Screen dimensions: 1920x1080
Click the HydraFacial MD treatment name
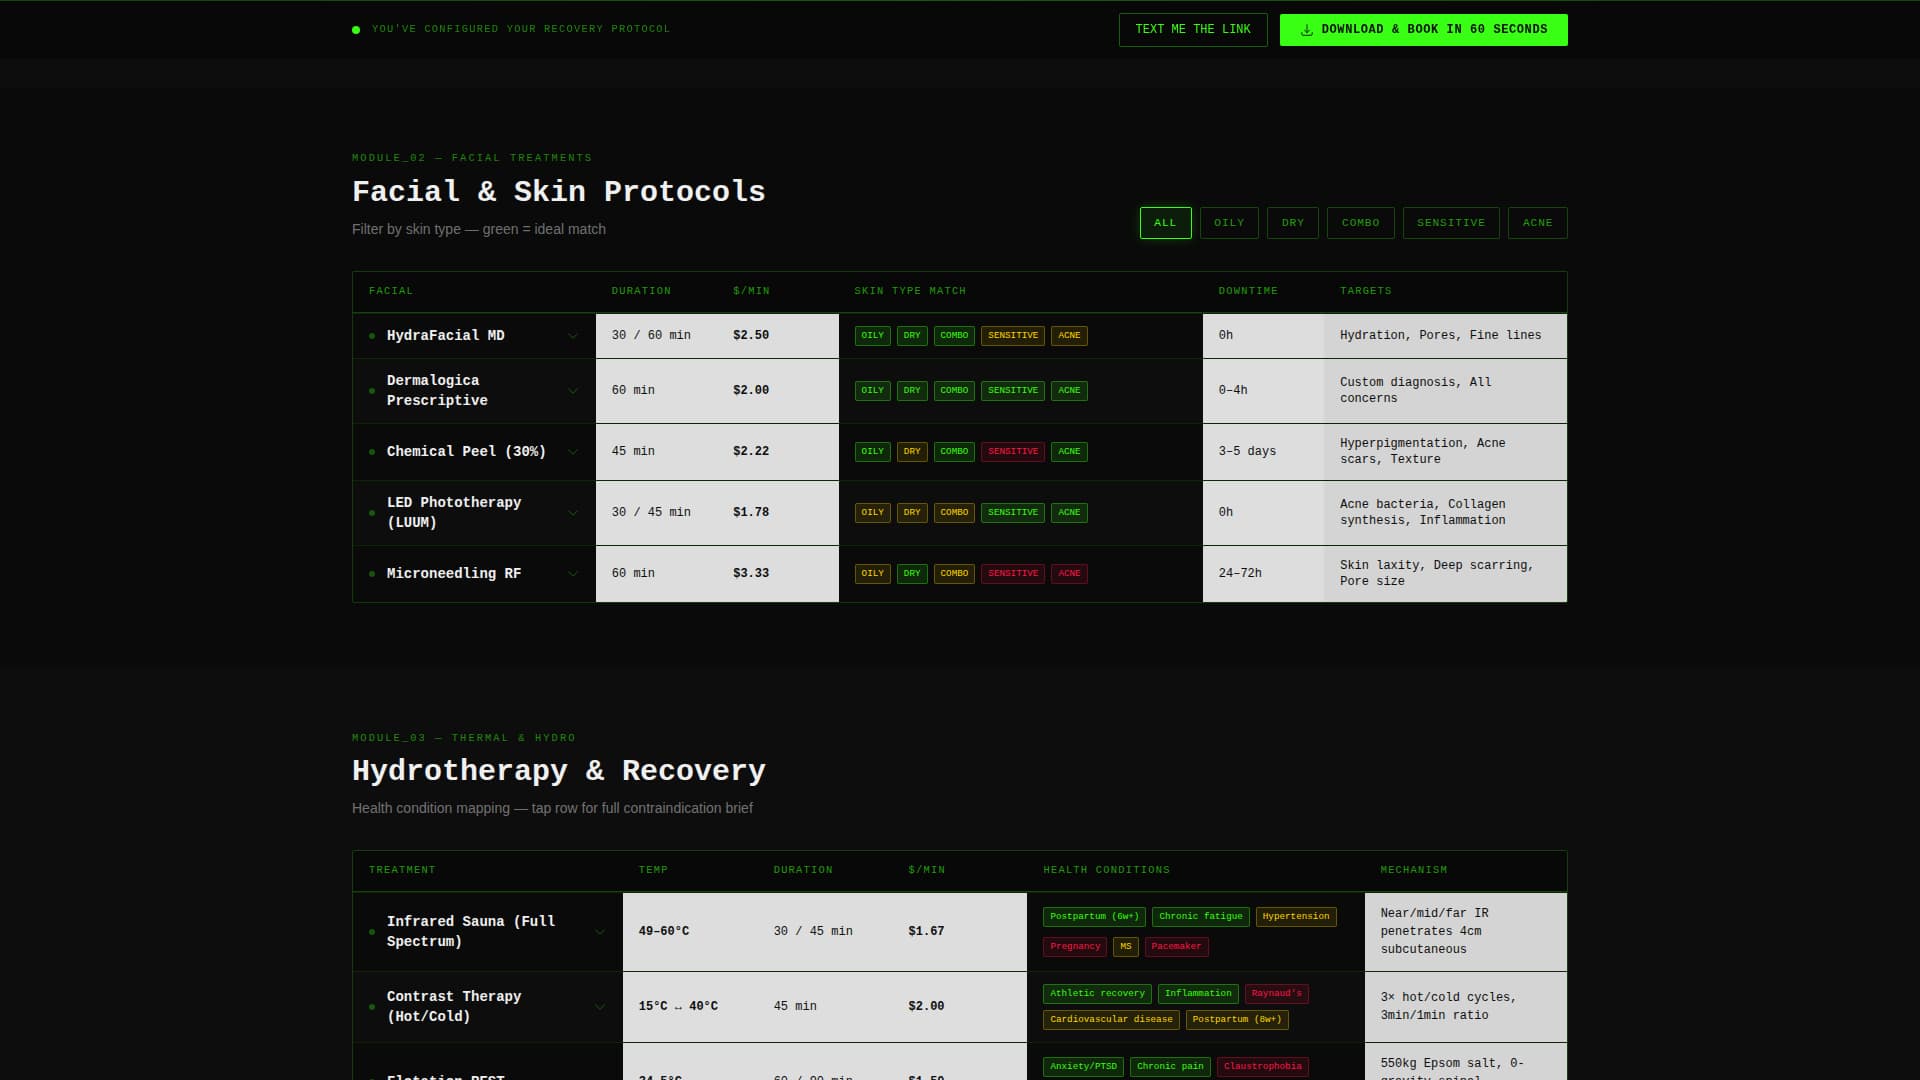(446, 336)
